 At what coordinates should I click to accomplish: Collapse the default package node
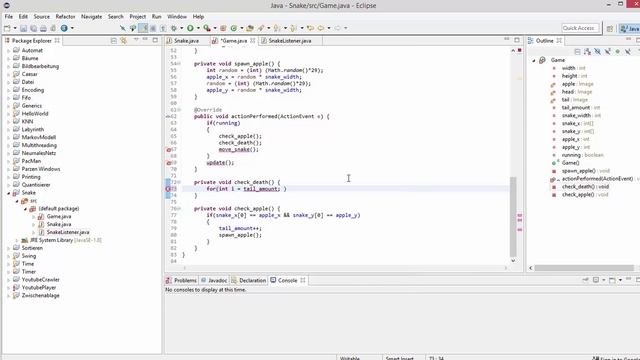(x=25, y=209)
